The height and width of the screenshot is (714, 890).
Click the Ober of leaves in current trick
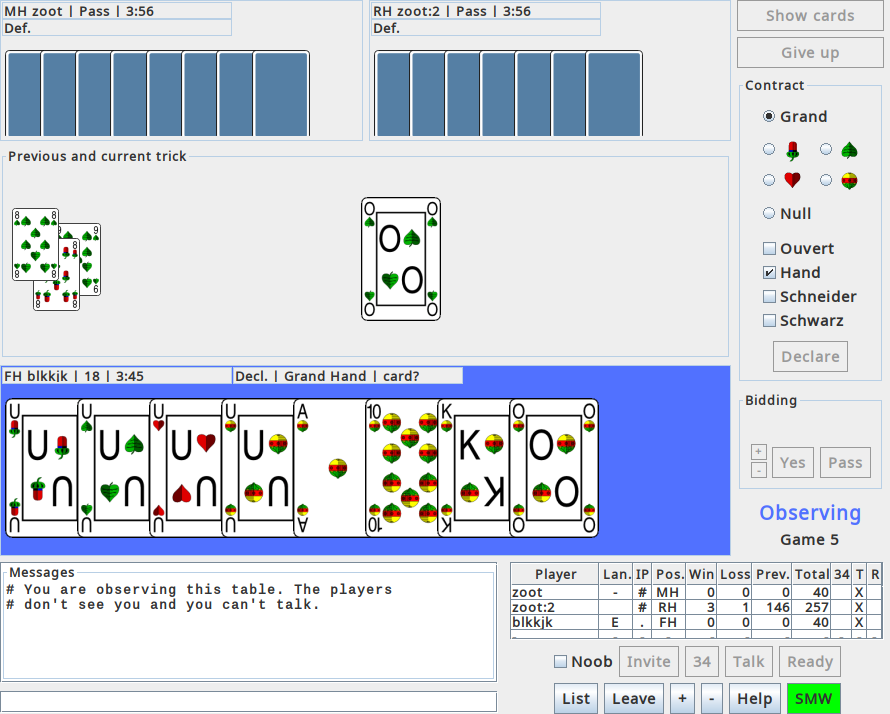coord(401,259)
